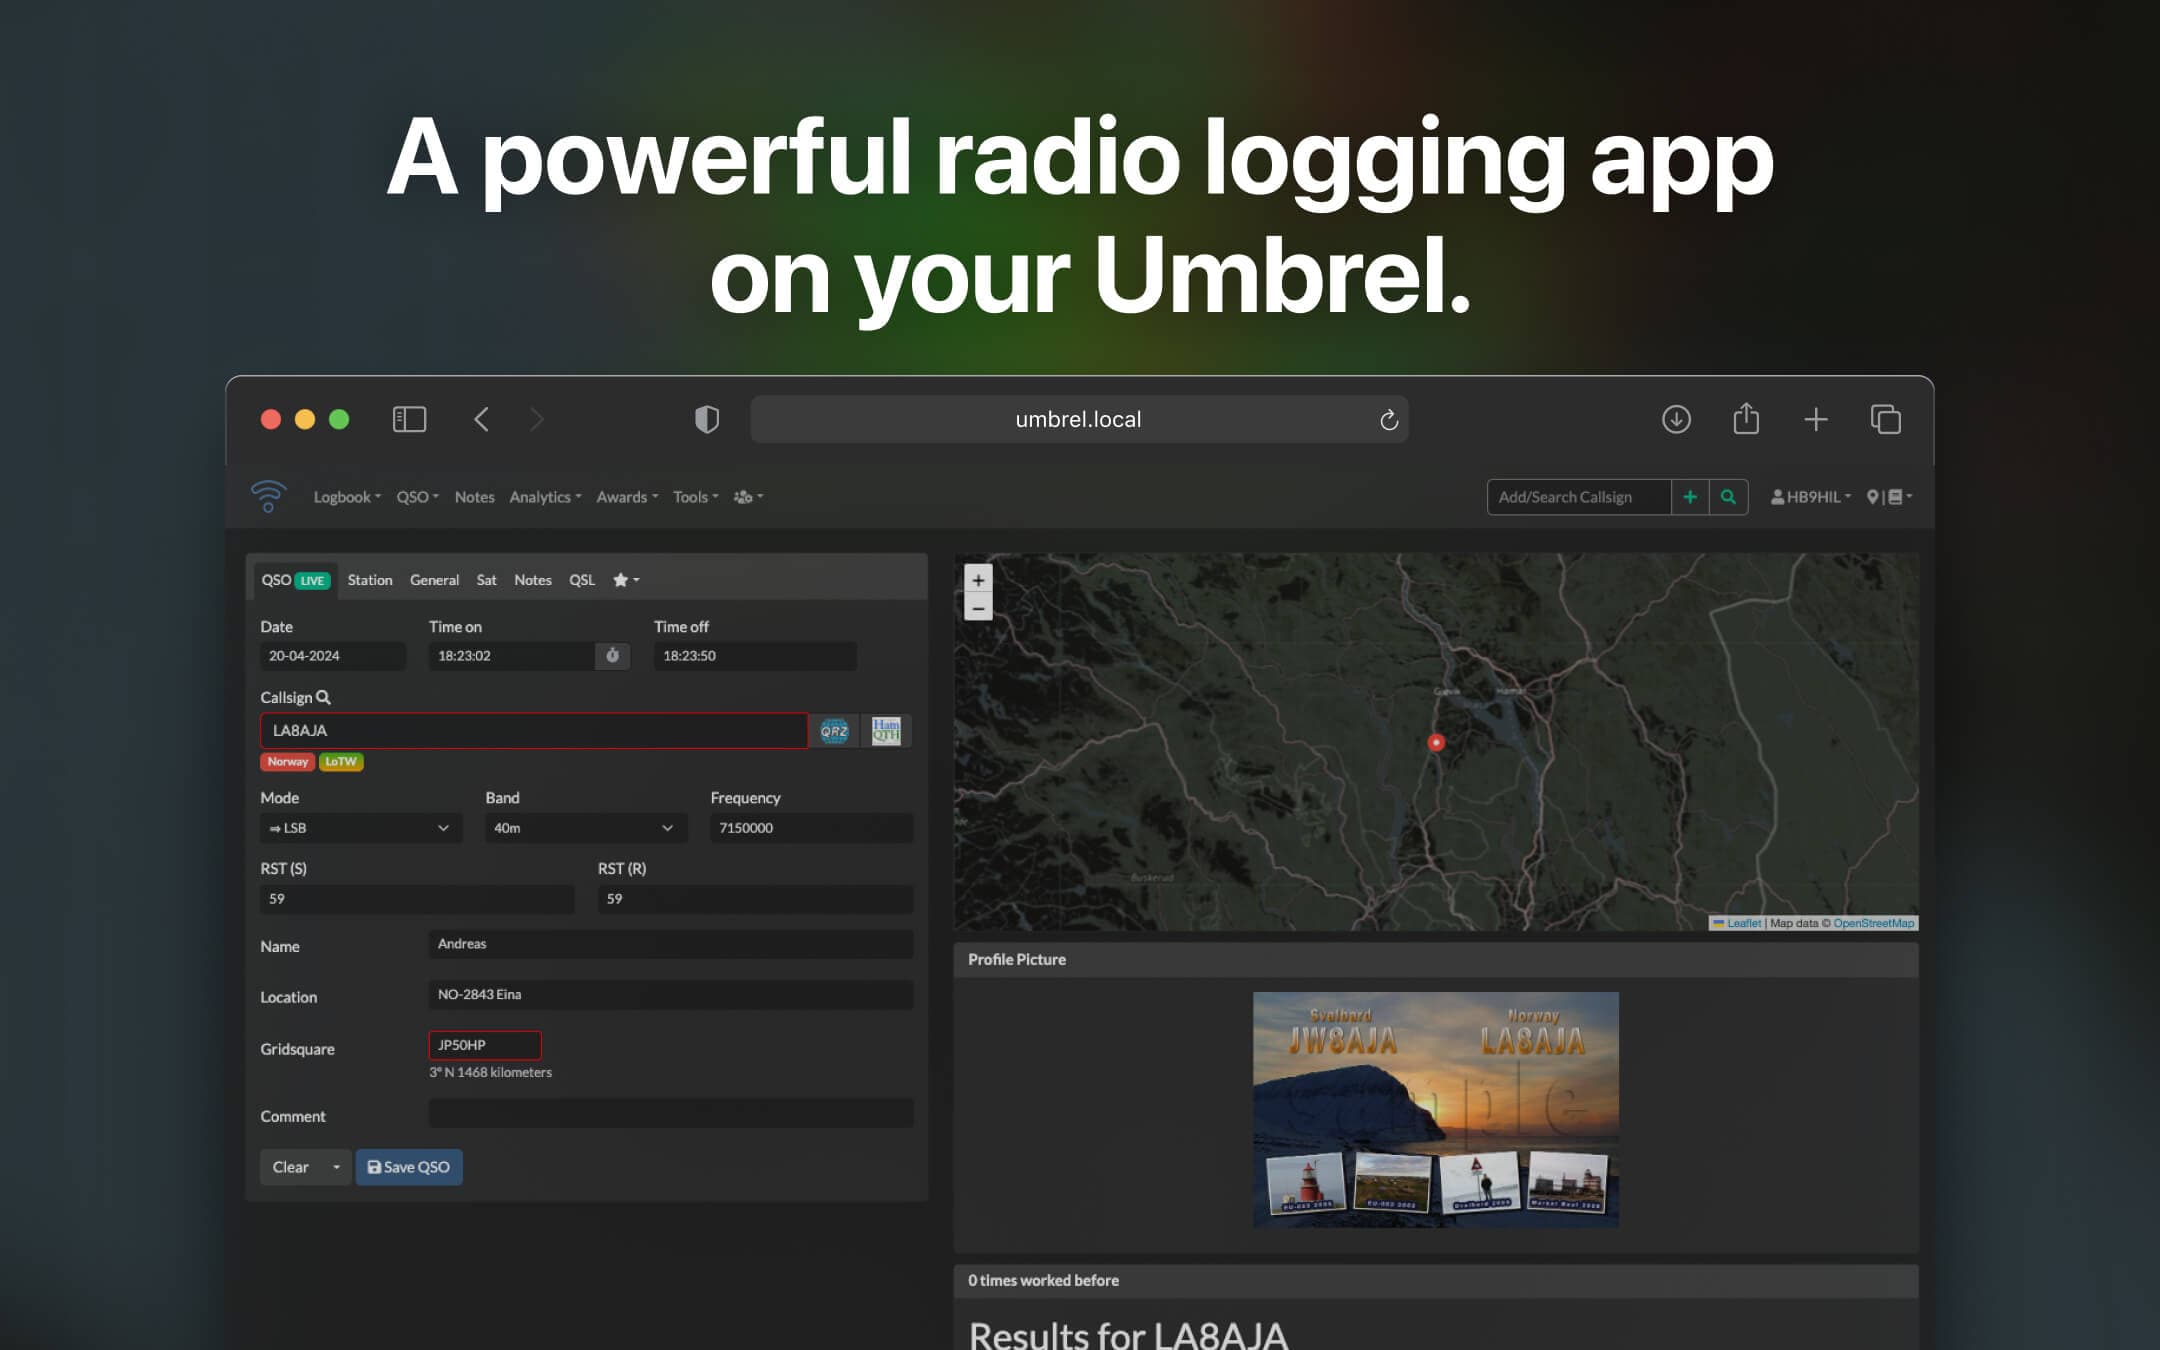Open the star favorites dropdown tab
Screen dimensions: 2160x1350
pyautogui.click(x=626, y=580)
